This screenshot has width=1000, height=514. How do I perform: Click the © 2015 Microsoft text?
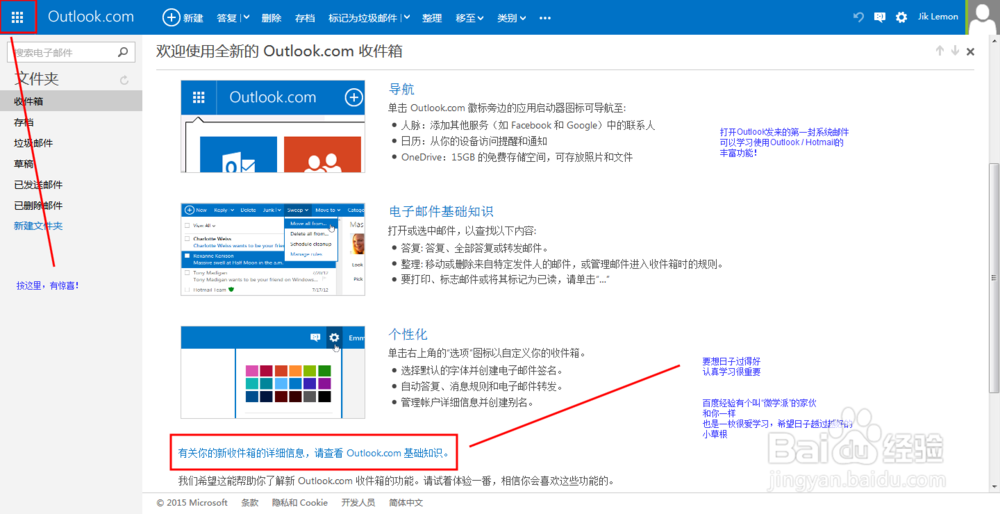(192, 503)
